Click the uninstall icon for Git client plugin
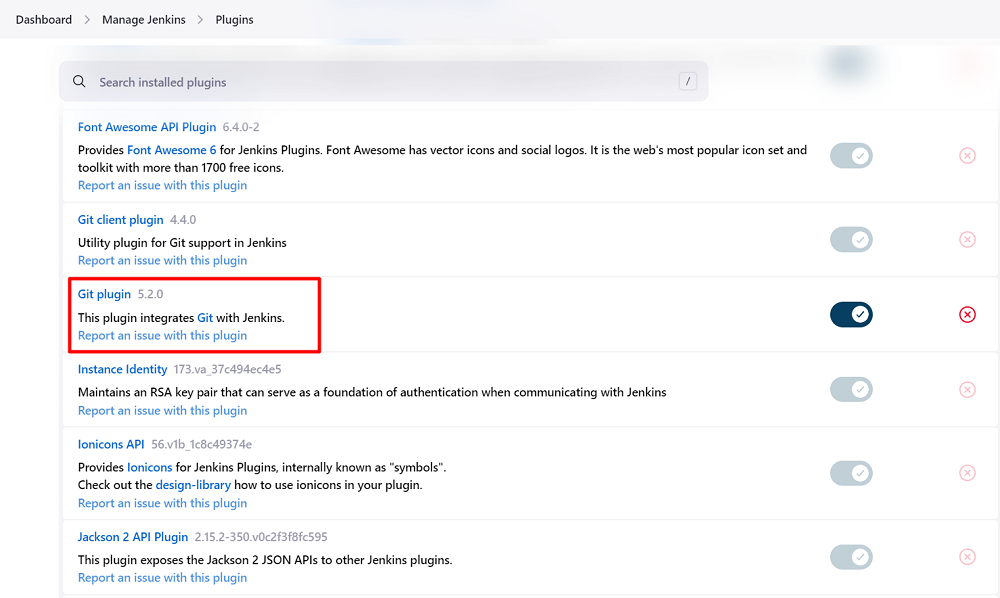 coord(967,240)
